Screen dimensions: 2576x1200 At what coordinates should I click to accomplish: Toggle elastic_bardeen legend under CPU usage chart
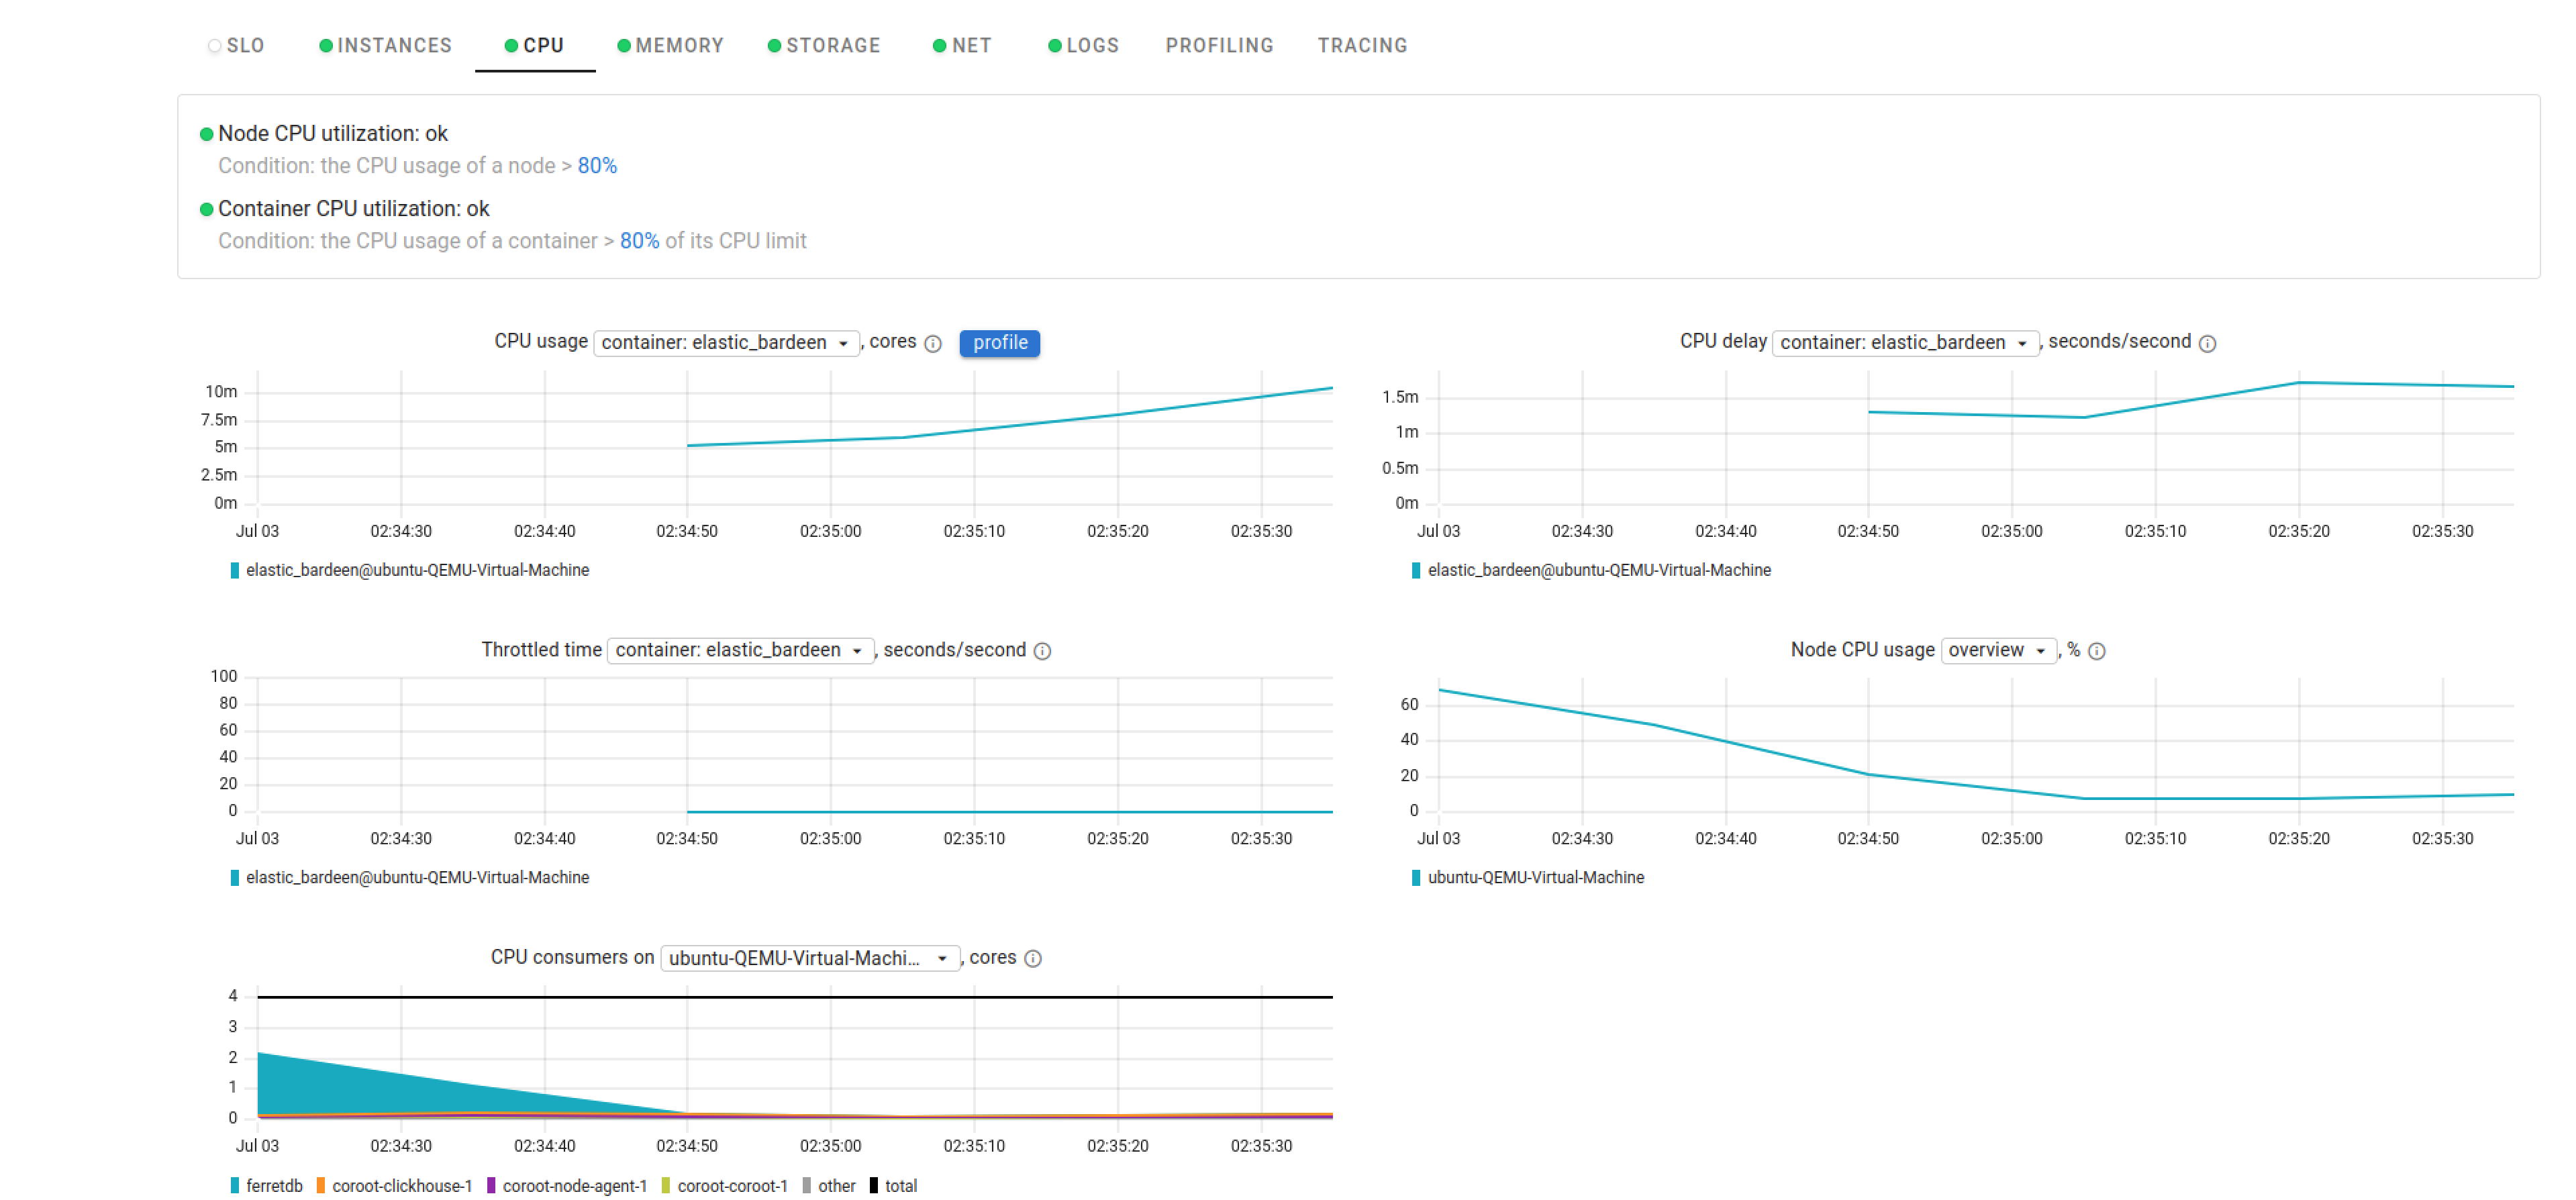(x=415, y=570)
